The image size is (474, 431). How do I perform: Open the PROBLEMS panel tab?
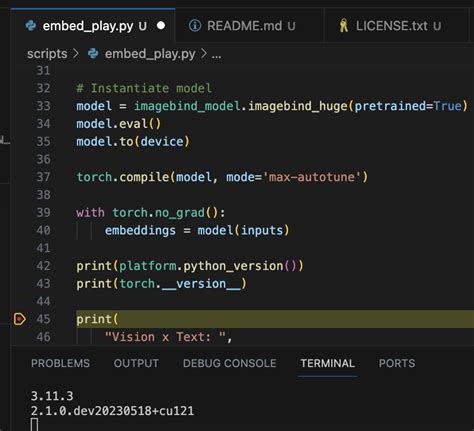click(60, 363)
